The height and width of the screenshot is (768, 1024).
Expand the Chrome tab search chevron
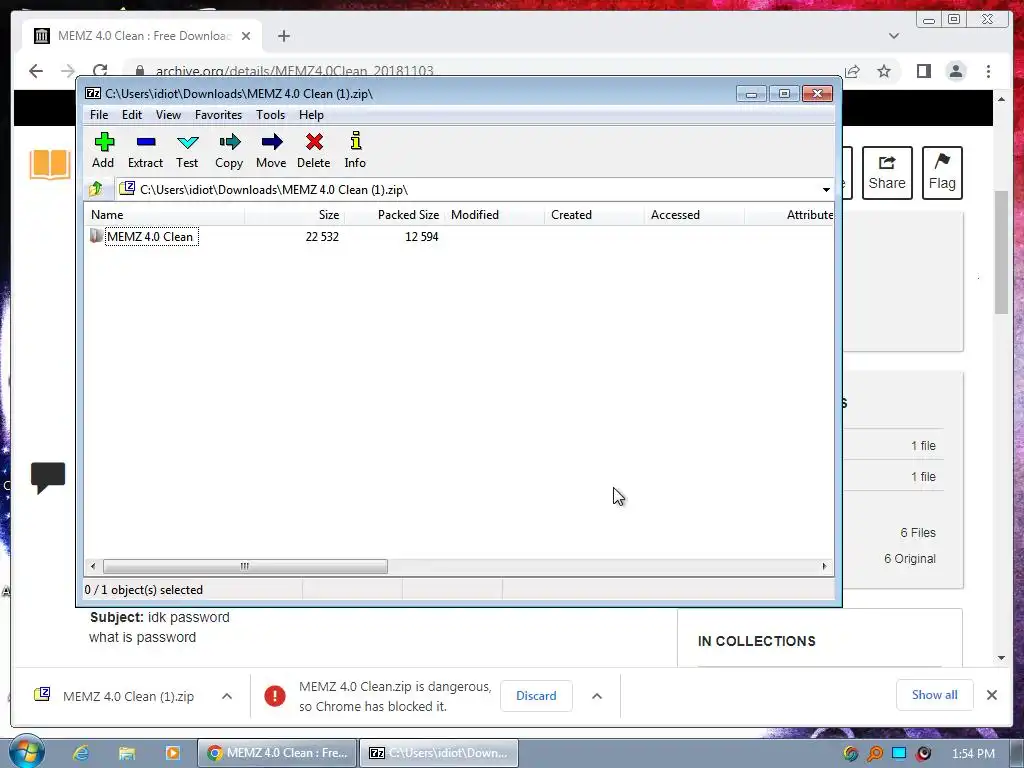[x=894, y=36]
